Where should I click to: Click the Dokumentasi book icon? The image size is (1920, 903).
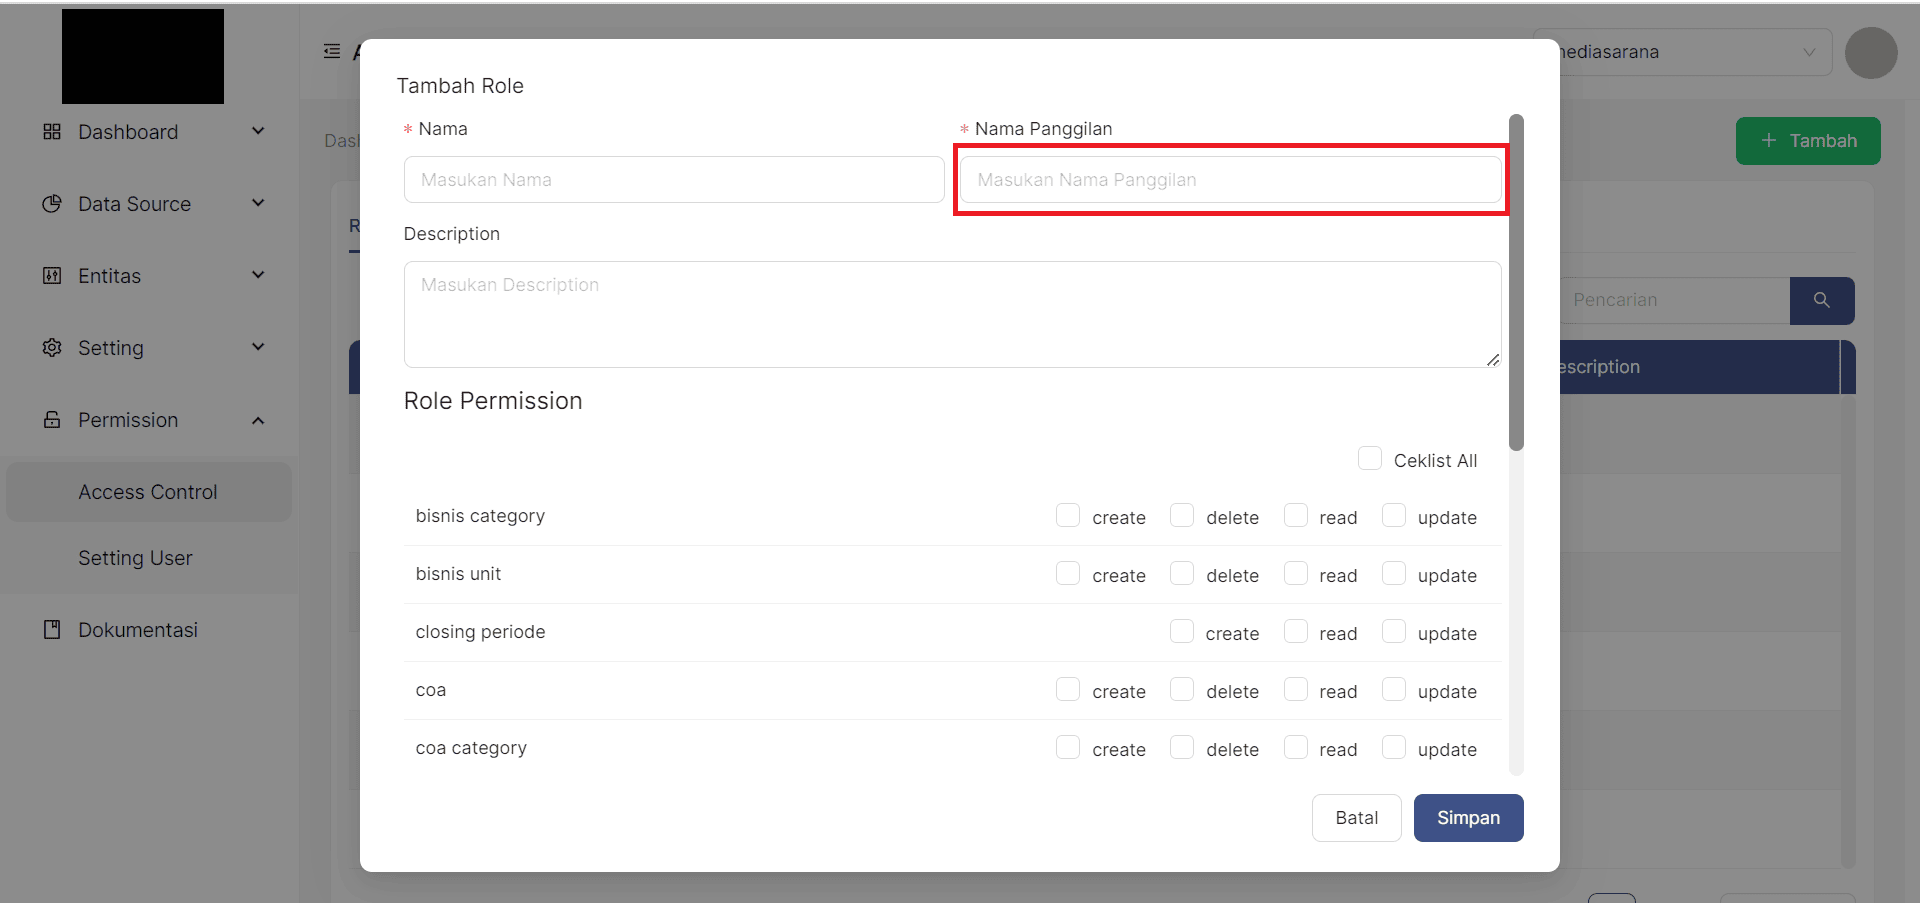click(x=52, y=630)
